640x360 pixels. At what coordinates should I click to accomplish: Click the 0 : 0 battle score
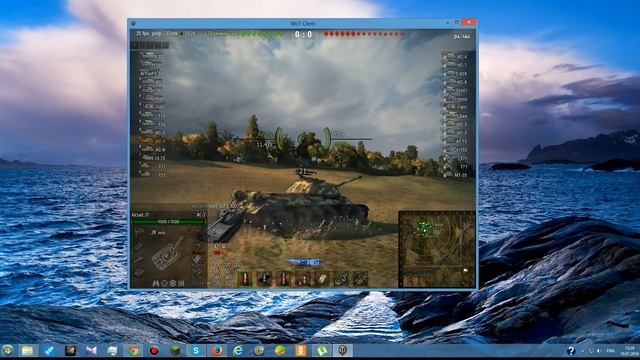pos(303,35)
